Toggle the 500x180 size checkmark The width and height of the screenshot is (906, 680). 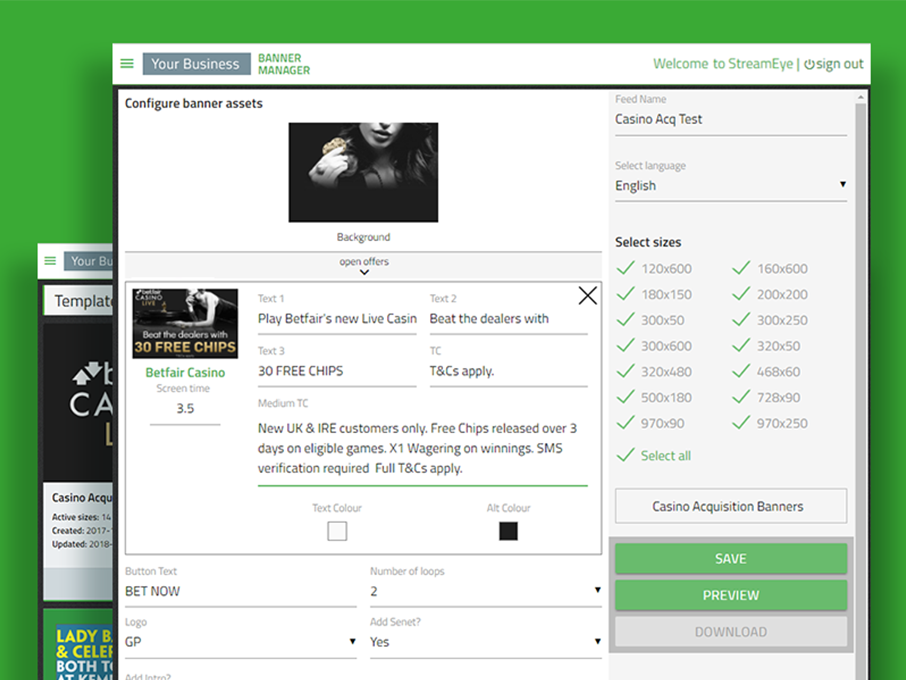tap(626, 397)
